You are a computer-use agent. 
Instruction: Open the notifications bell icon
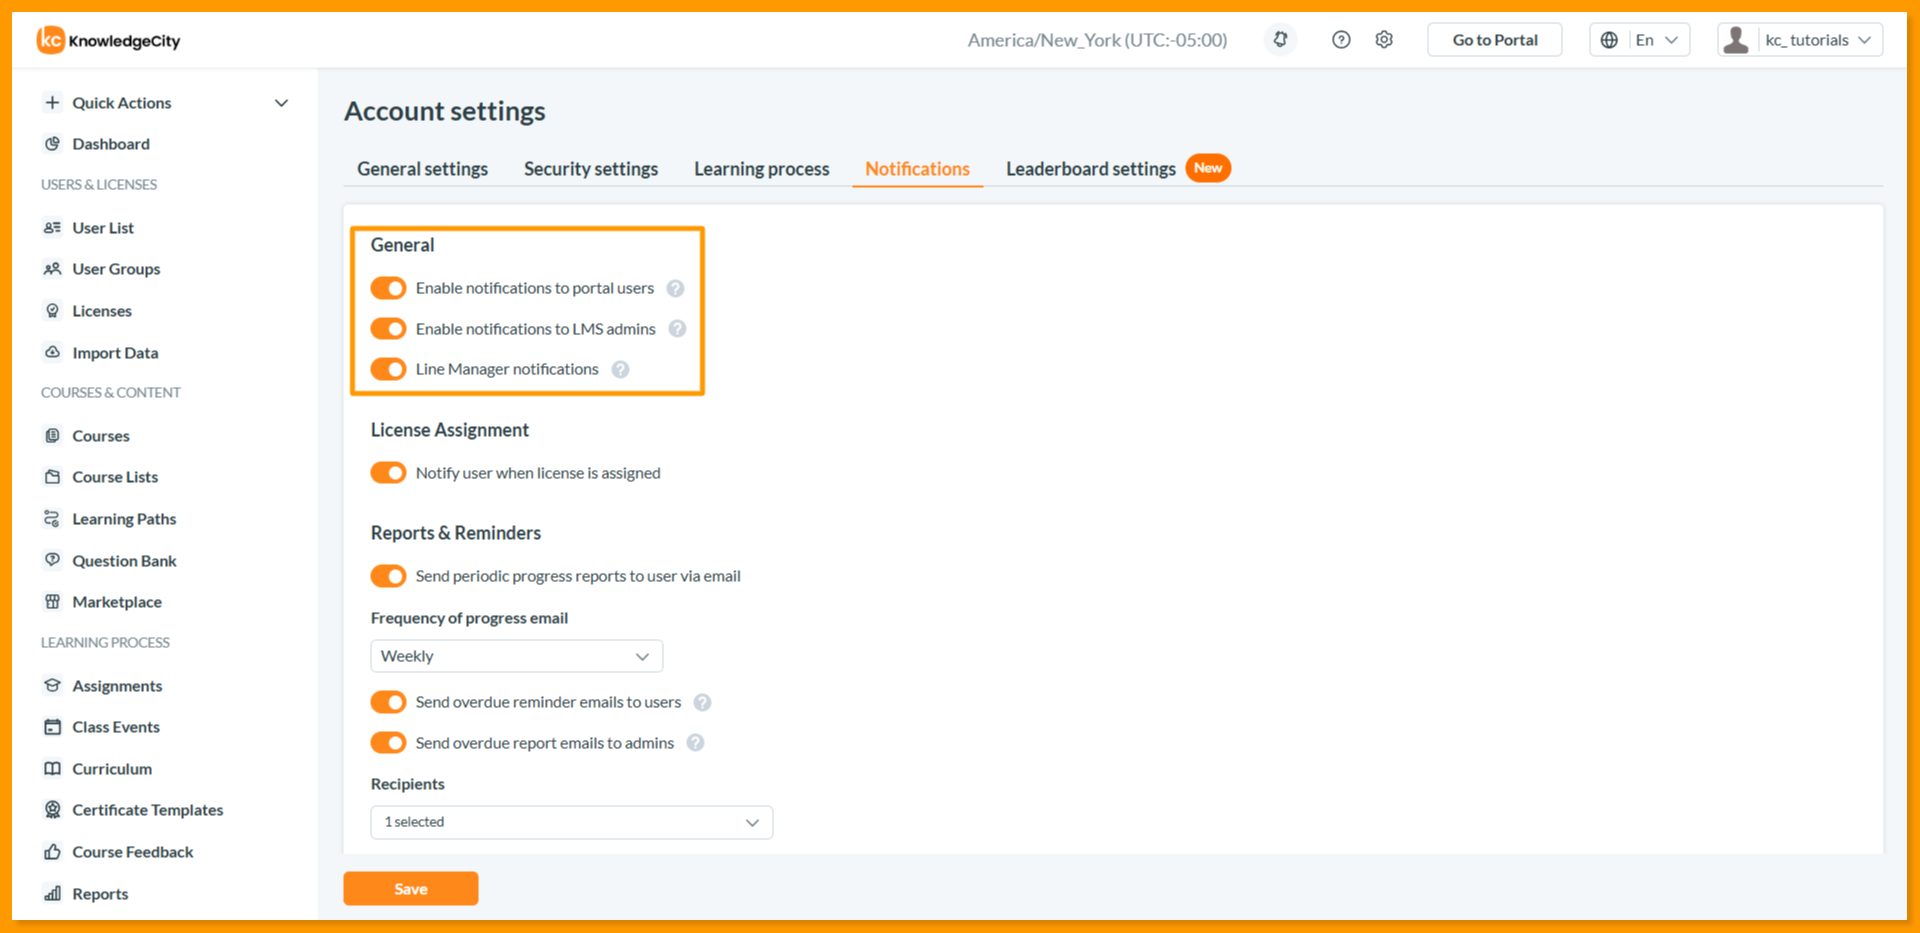pyautogui.click(x=1280, y=40)
